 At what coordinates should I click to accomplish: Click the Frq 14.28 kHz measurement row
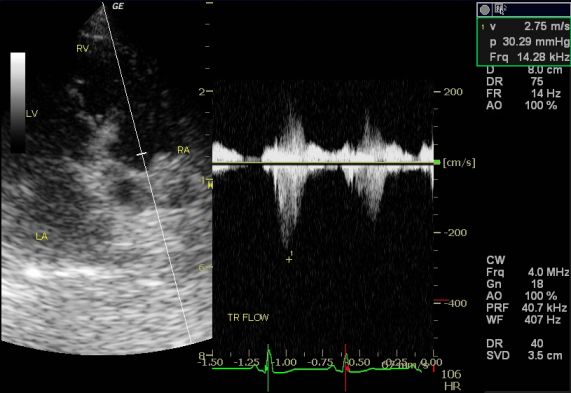[525, 57]
